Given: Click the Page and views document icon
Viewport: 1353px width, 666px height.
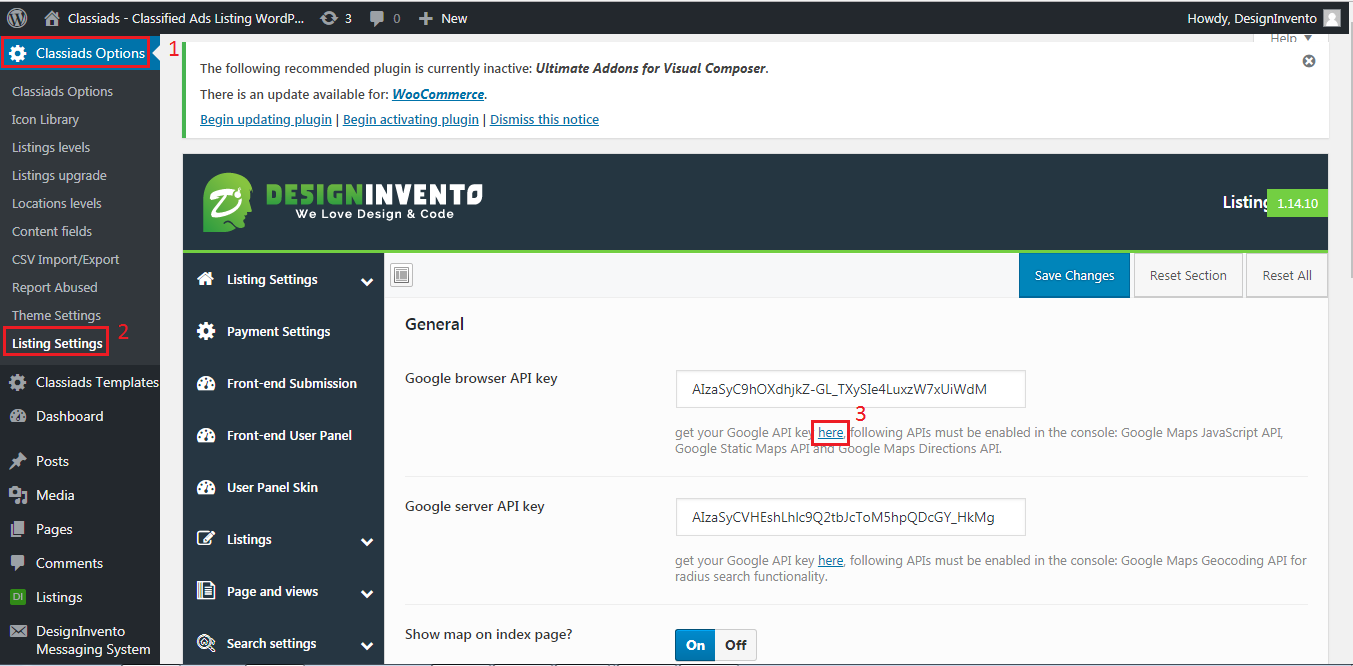Looking at the screenshot, I should (x=206, y=591).
